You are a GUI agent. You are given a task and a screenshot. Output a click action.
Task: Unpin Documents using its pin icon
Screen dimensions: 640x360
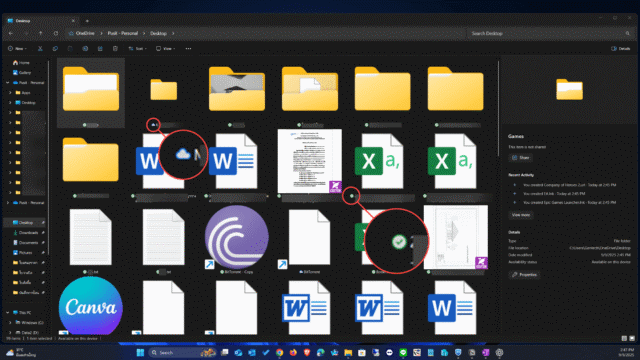point(43,242)
